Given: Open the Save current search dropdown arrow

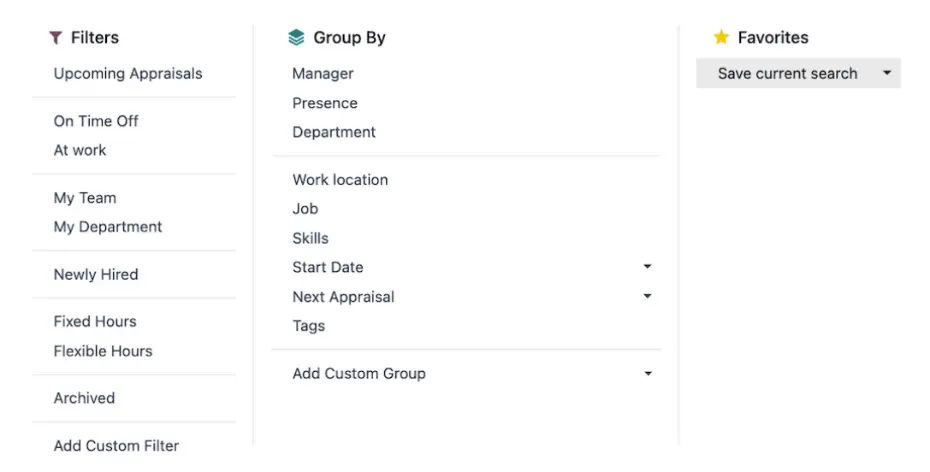Looking at the screenshot, I should 886,73.
